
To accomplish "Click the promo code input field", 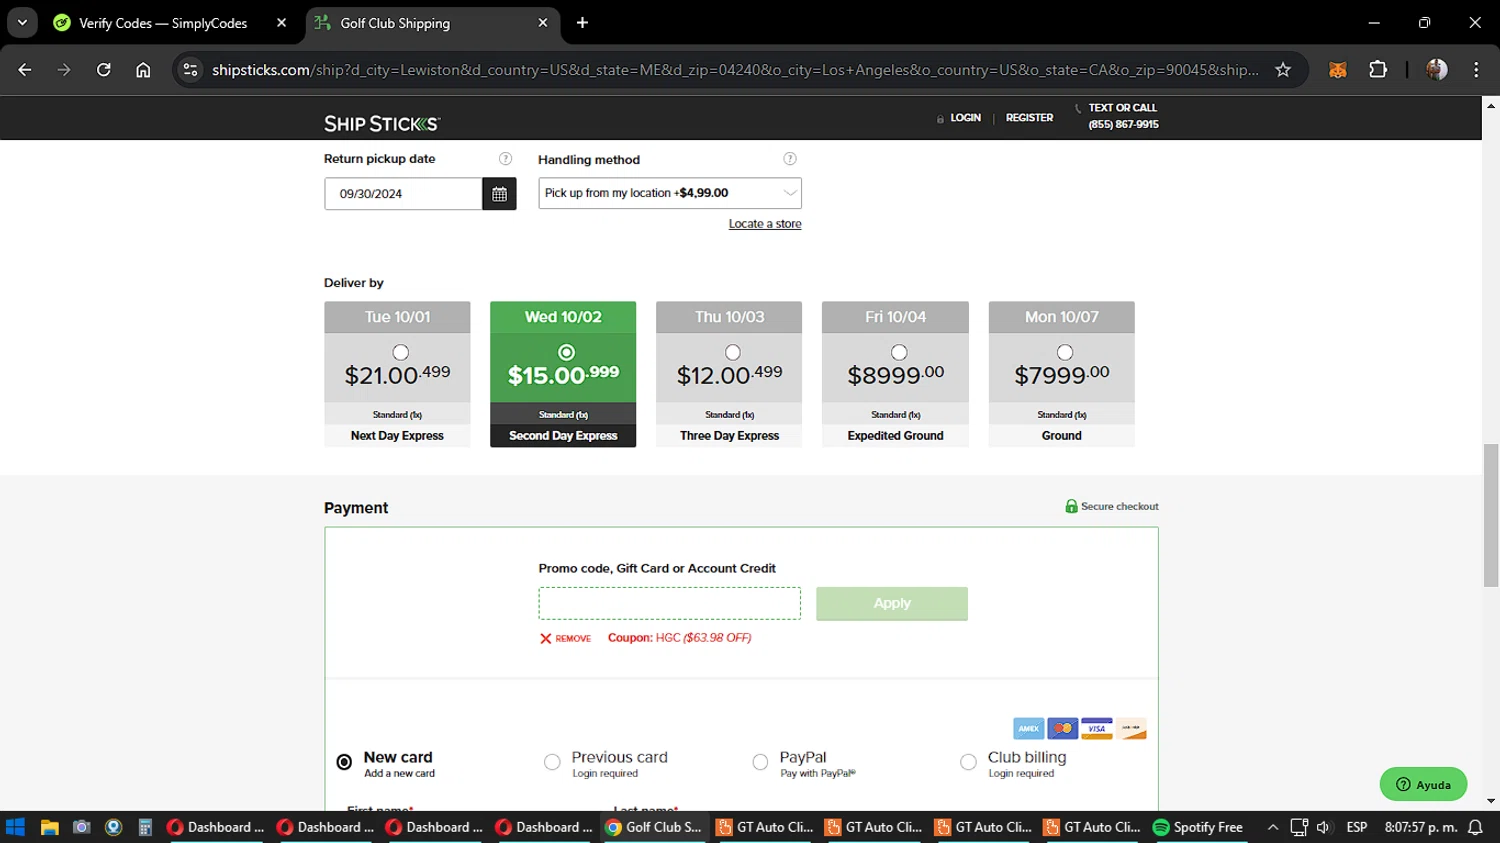I will coord(669,603).
